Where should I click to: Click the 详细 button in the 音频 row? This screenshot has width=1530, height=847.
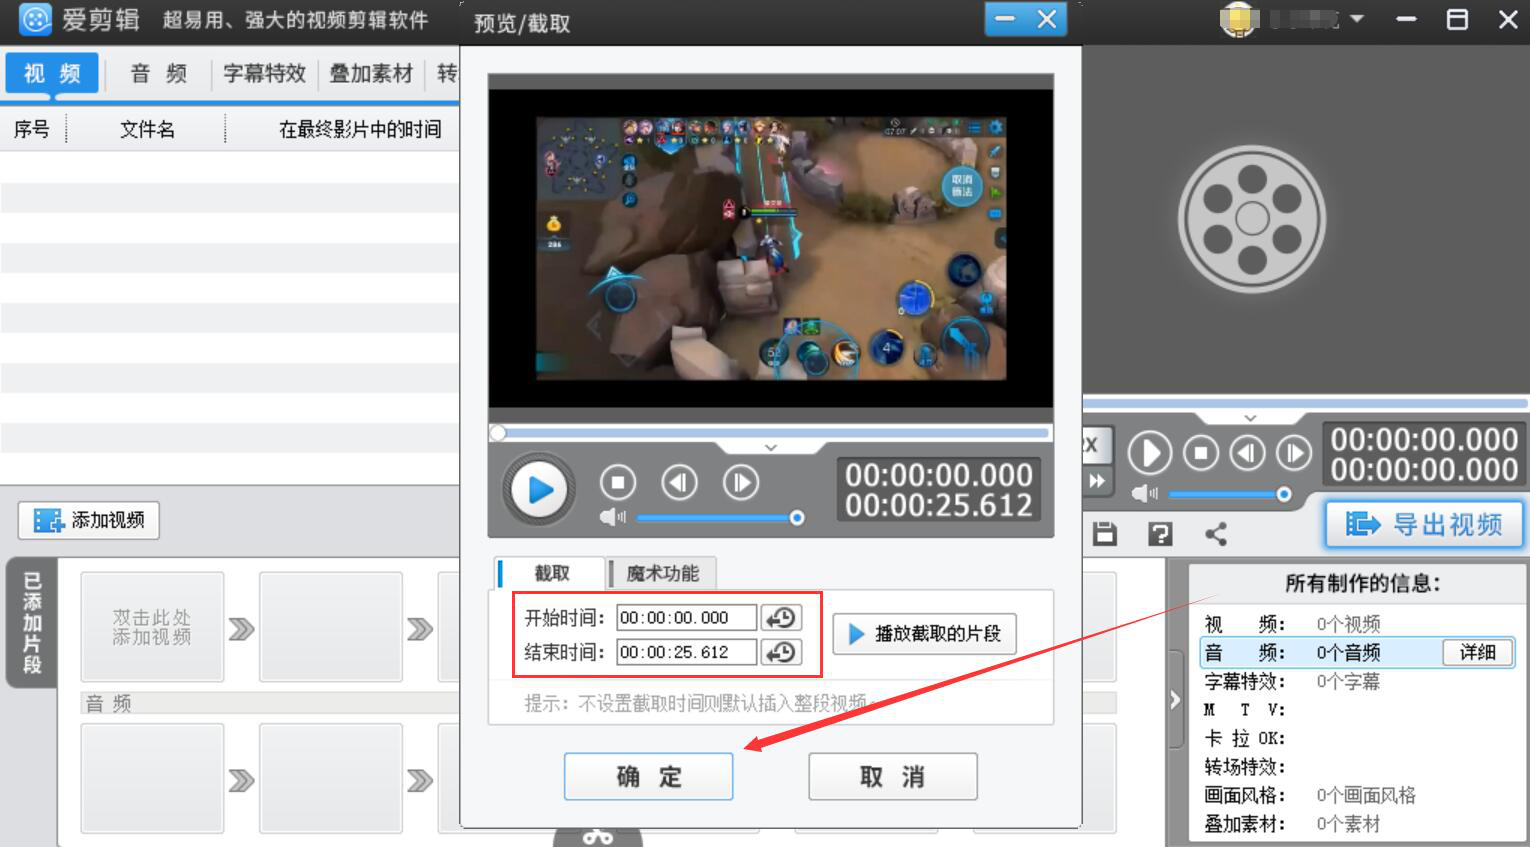click(1477, 653)
